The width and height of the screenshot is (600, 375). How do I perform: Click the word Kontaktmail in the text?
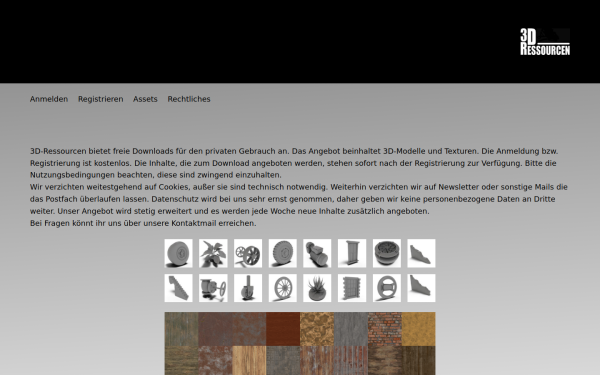pos(194,223)
